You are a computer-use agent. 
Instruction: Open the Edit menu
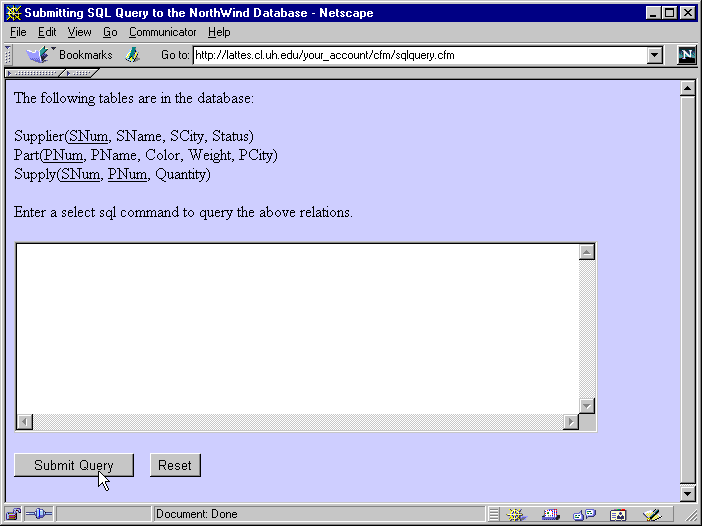tap(47, 32)
